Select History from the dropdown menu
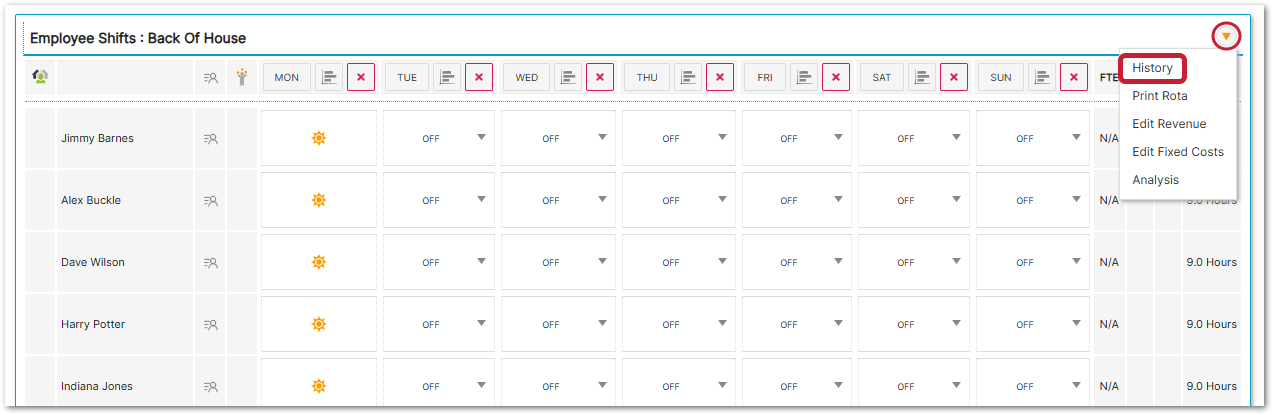 click(x=1152, y=68)
